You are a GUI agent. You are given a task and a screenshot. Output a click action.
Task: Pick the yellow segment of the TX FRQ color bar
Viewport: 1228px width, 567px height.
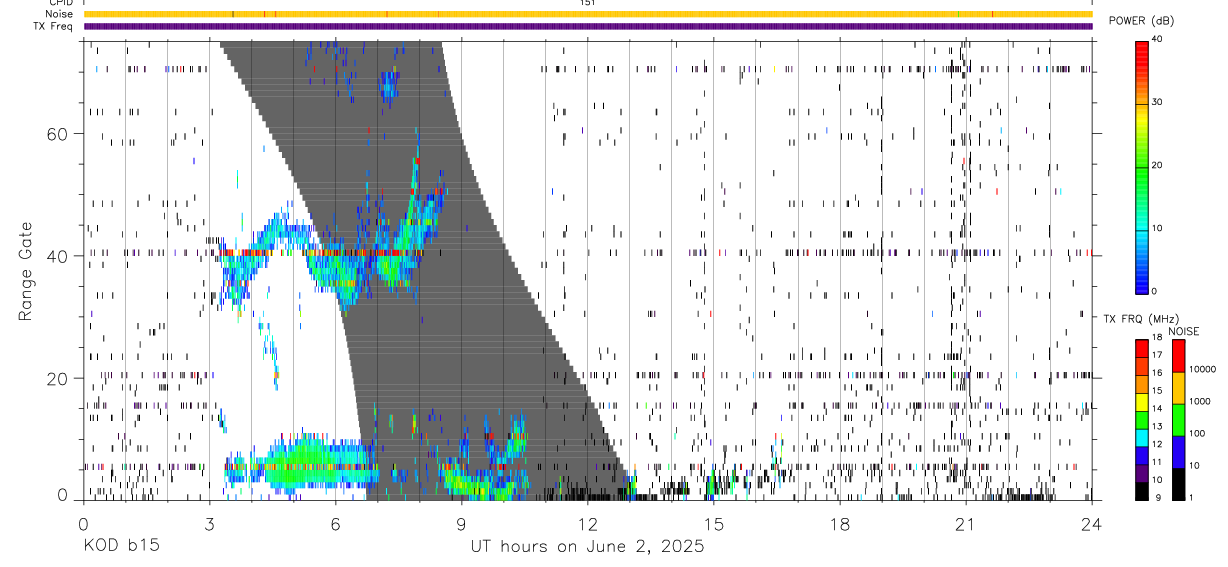click(x=1141, y=402)
